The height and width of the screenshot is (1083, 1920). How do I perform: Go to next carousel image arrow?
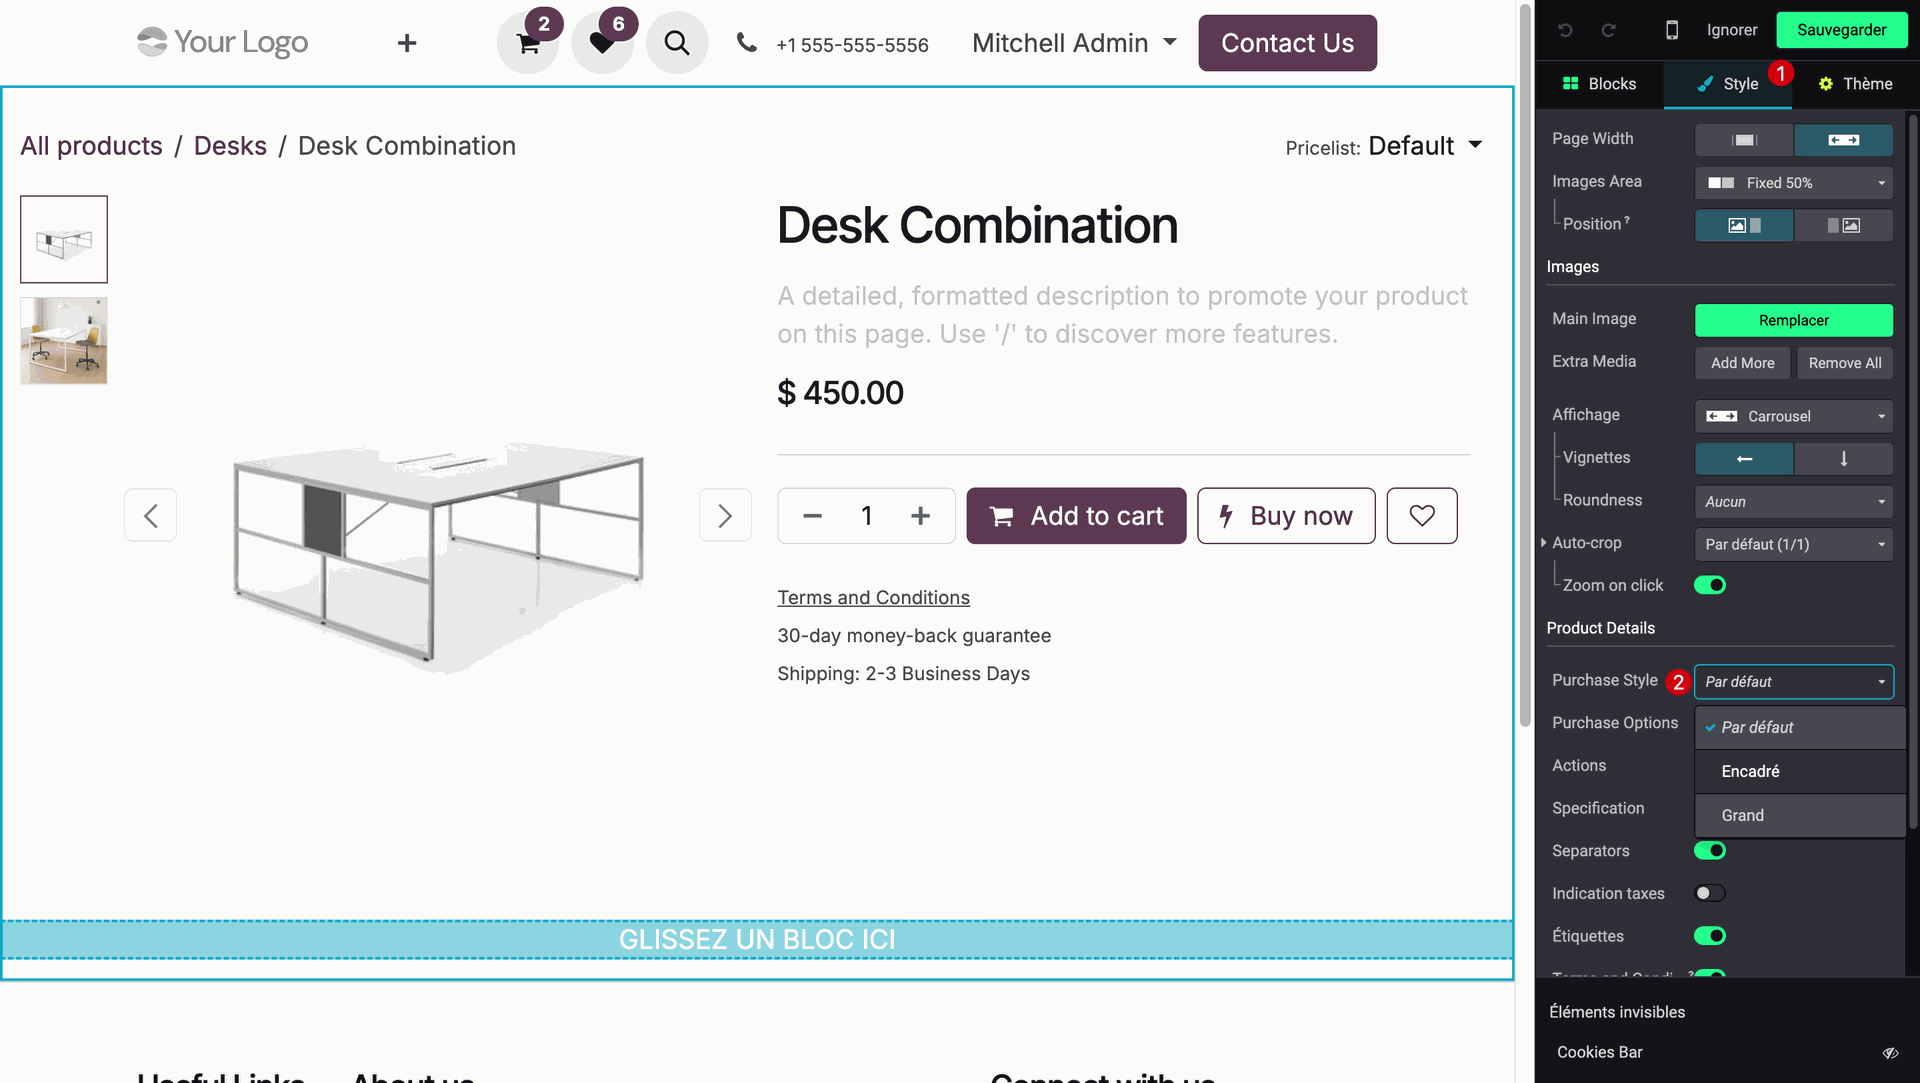click(725, 516)
